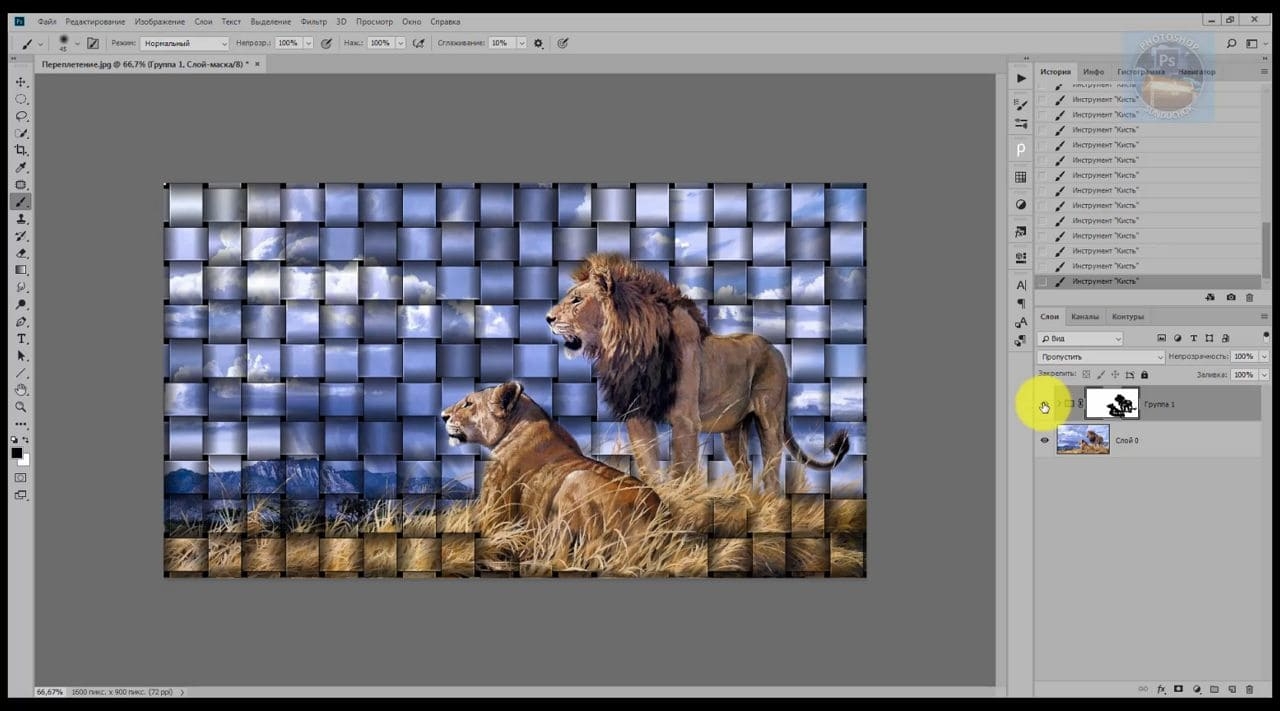This screenshot has width=1280, height=711.
Task: Add a layer mask from Layers footer
Action: tap(1178, 689)
